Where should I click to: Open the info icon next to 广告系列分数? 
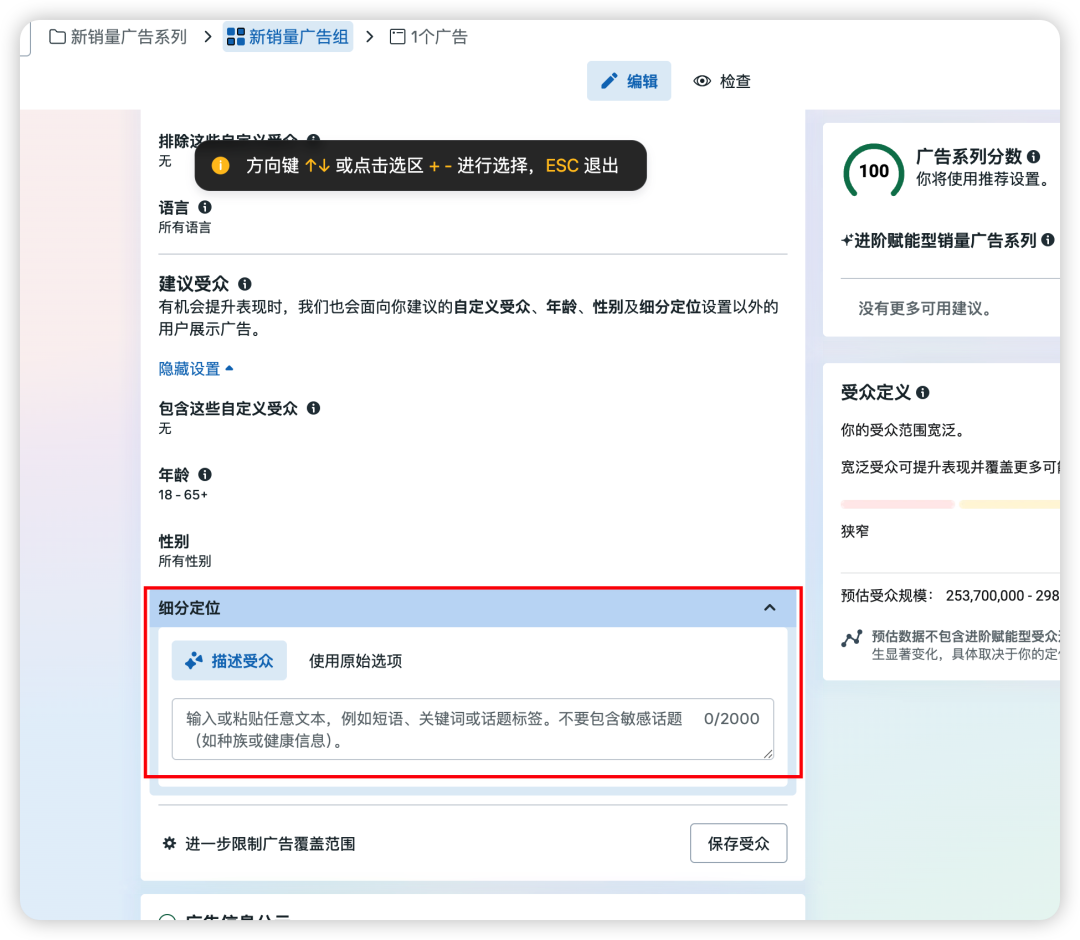pos(1035,155)
